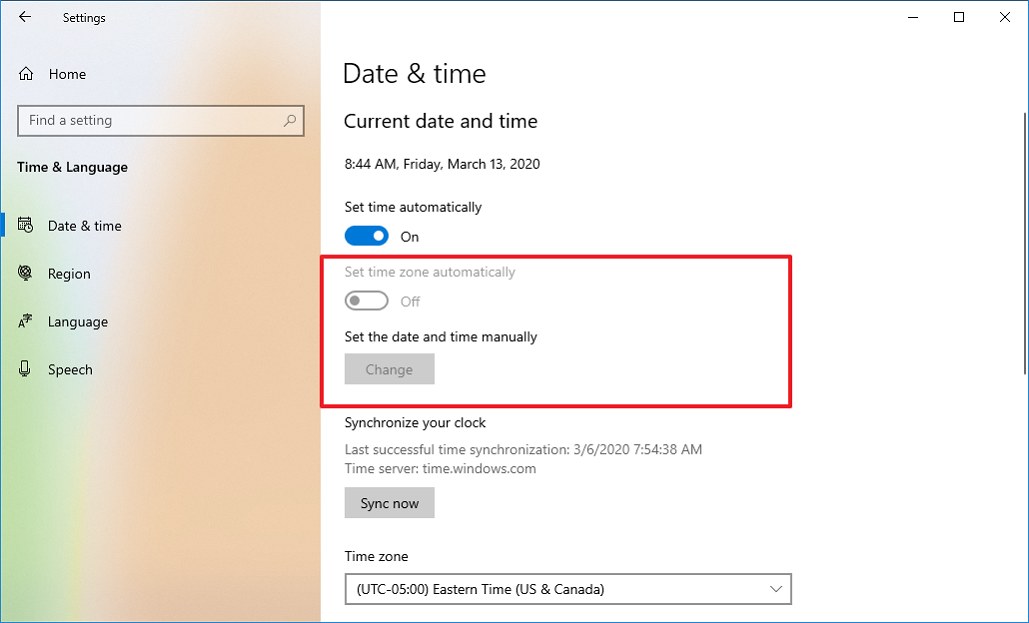Toggle Set time zone automatically switch
Viewport: 1029px width, 623px height.
(x=366, y=301)
